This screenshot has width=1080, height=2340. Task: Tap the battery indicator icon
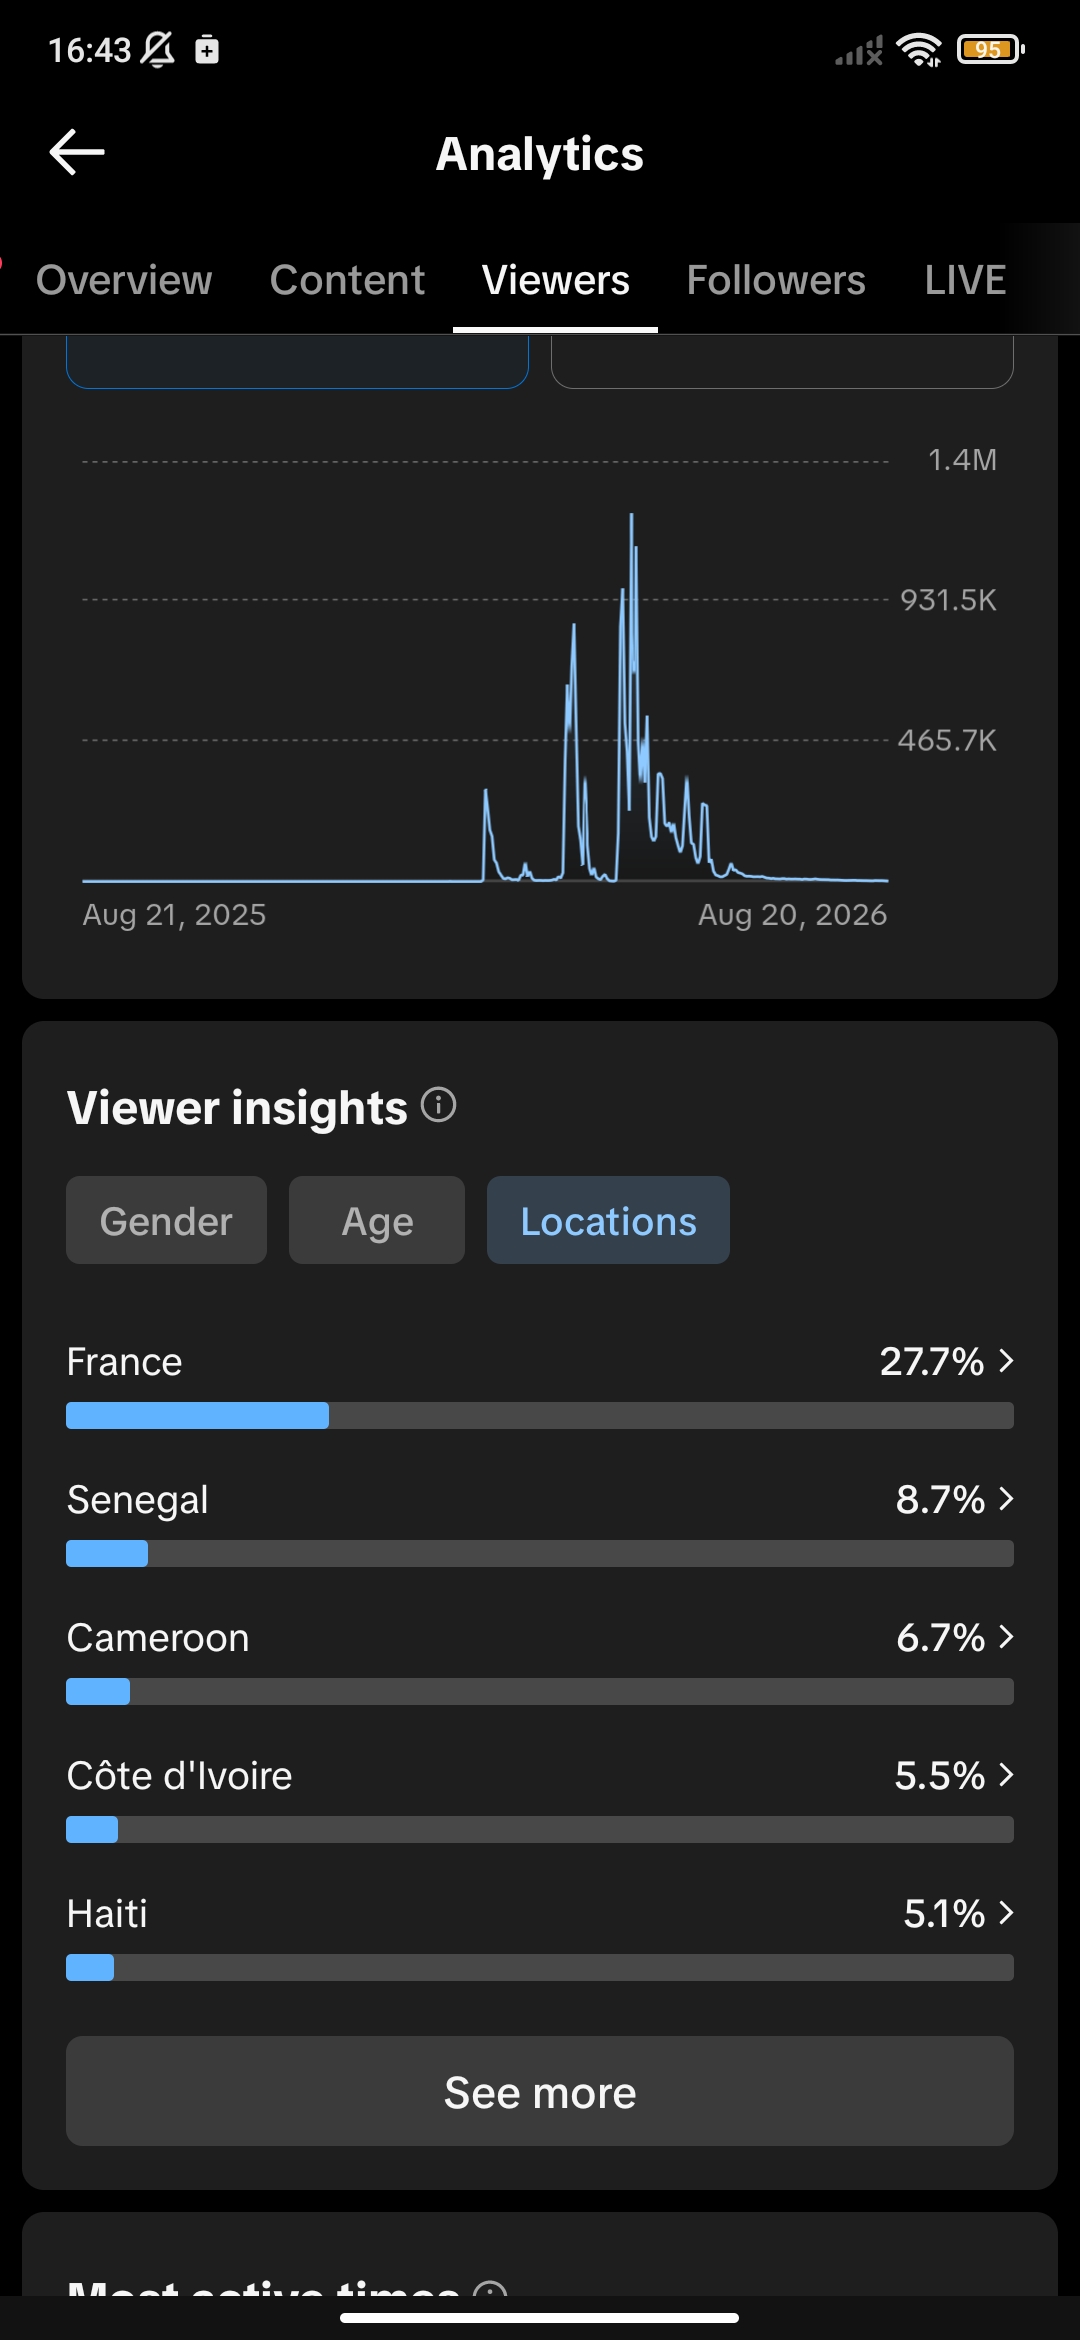click(990, 49)
